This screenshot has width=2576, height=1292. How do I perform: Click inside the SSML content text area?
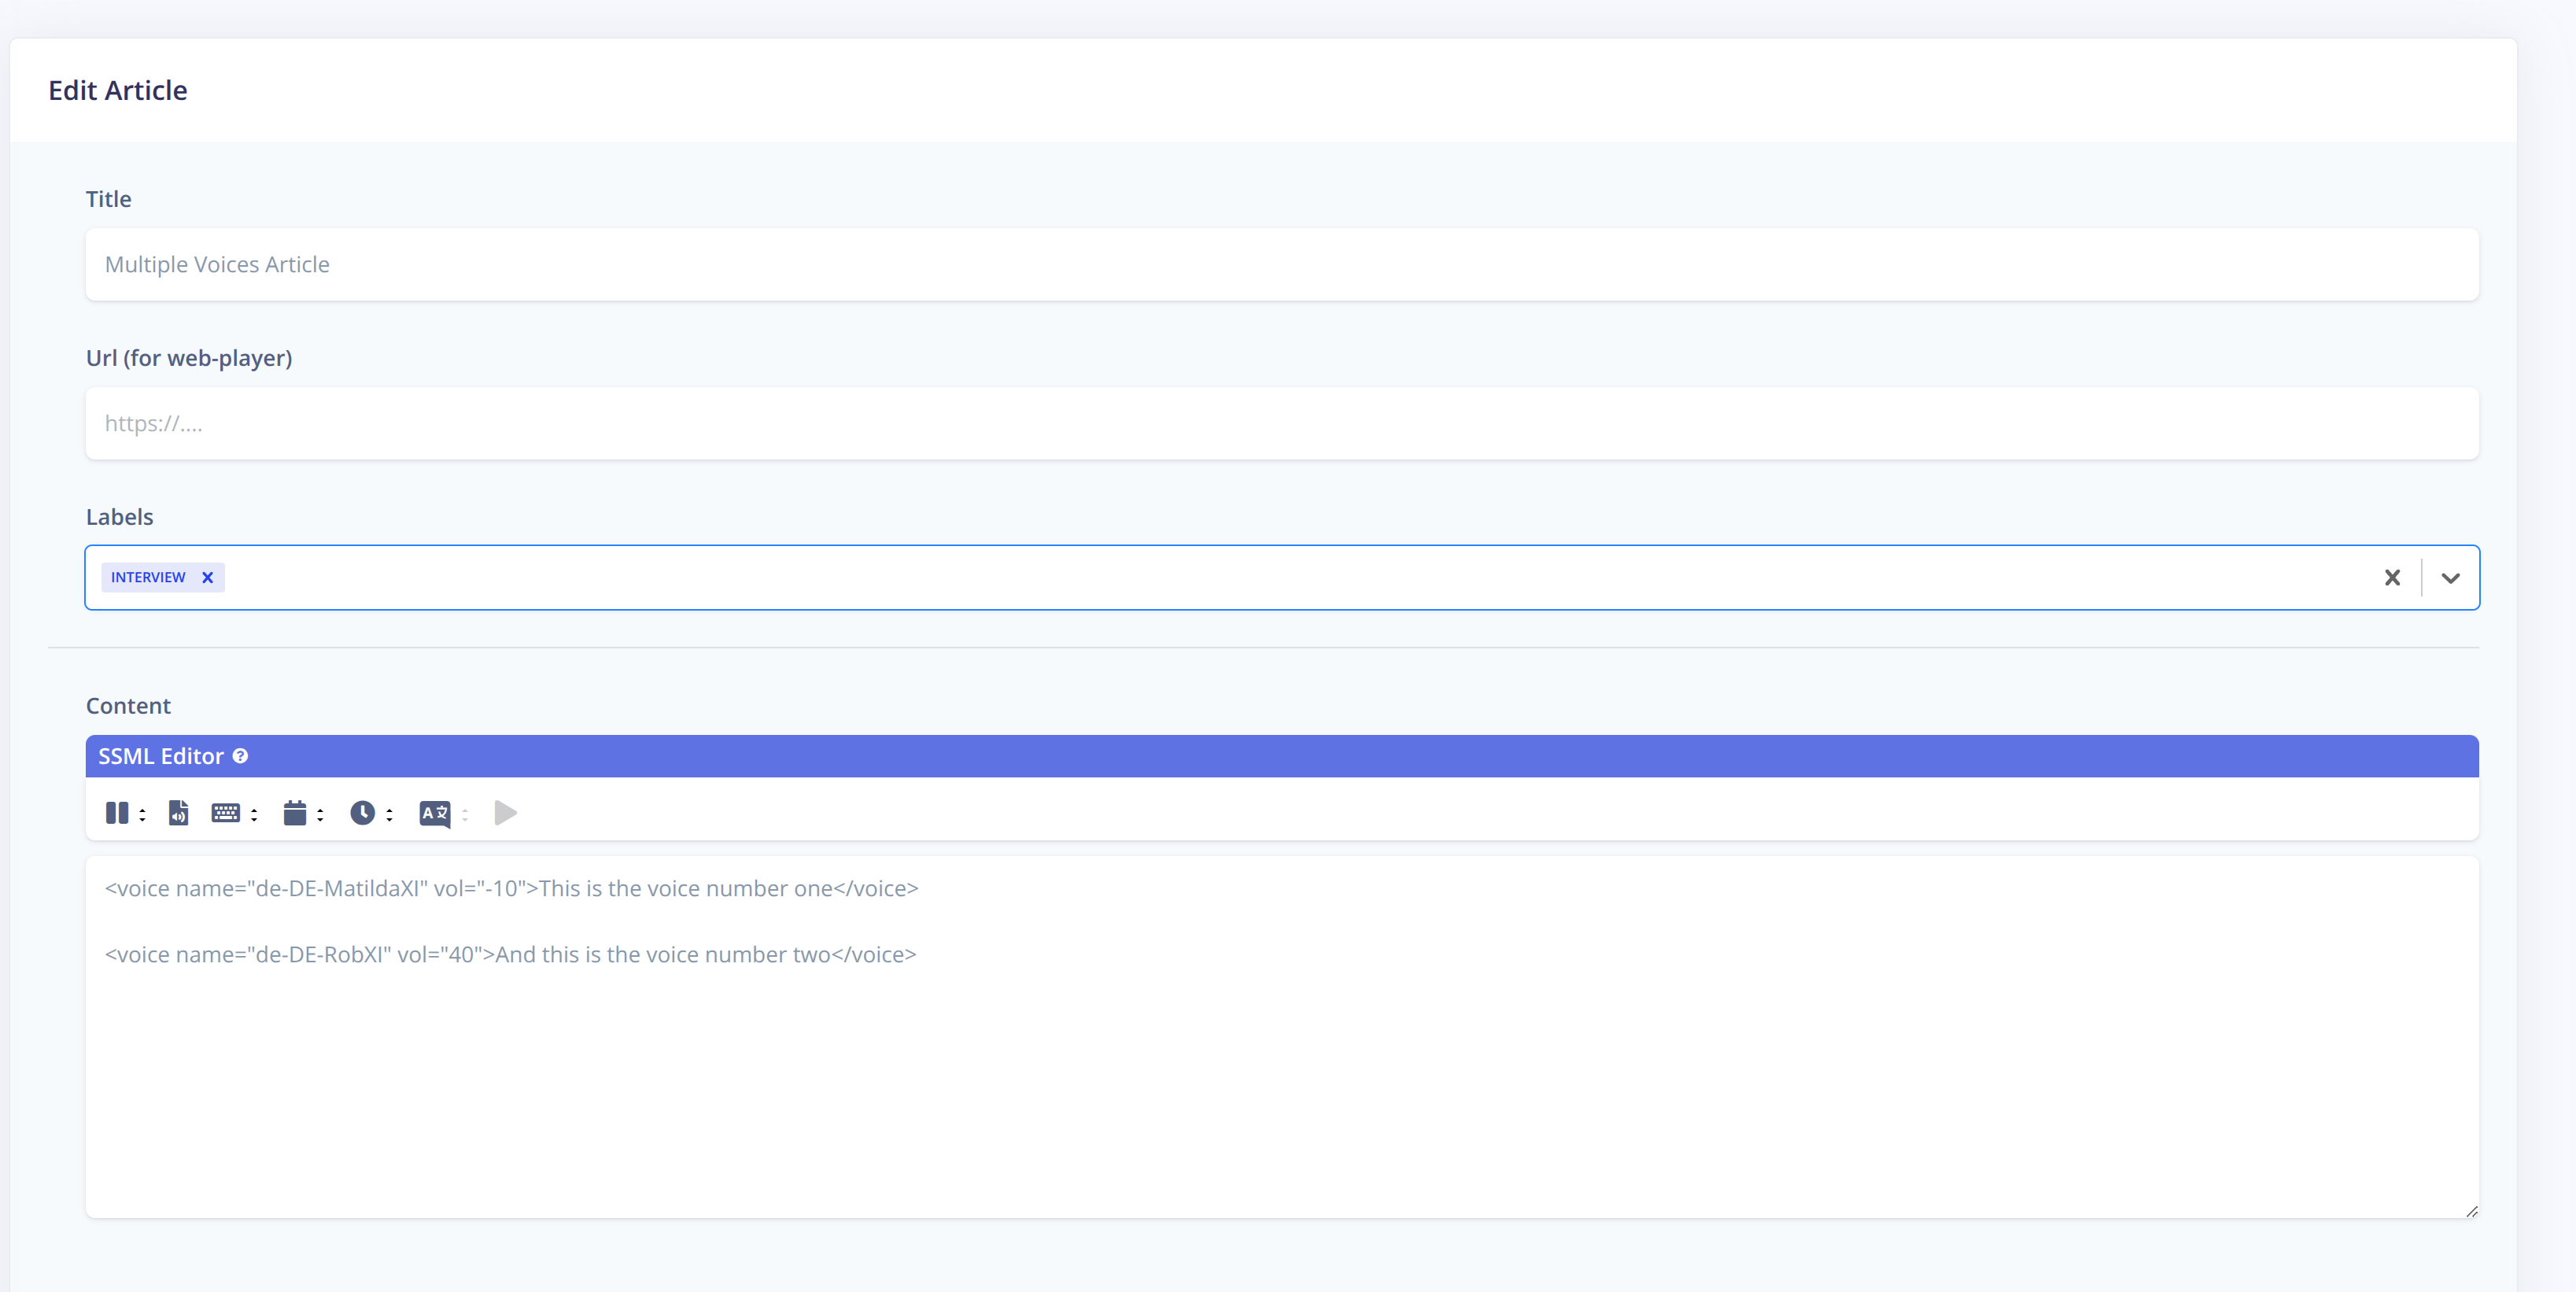[1281, 1080]
